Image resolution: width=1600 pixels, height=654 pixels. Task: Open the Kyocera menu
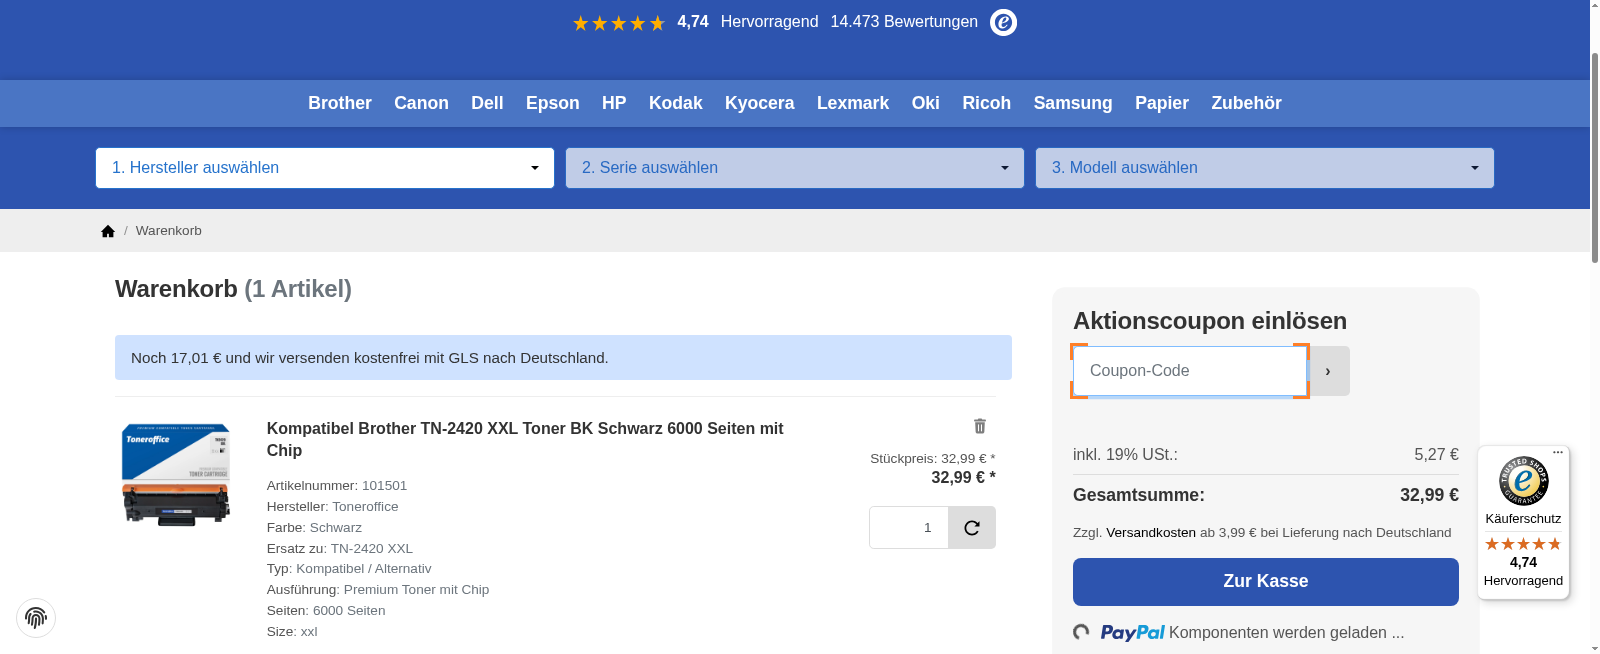(x=760, y=103)
